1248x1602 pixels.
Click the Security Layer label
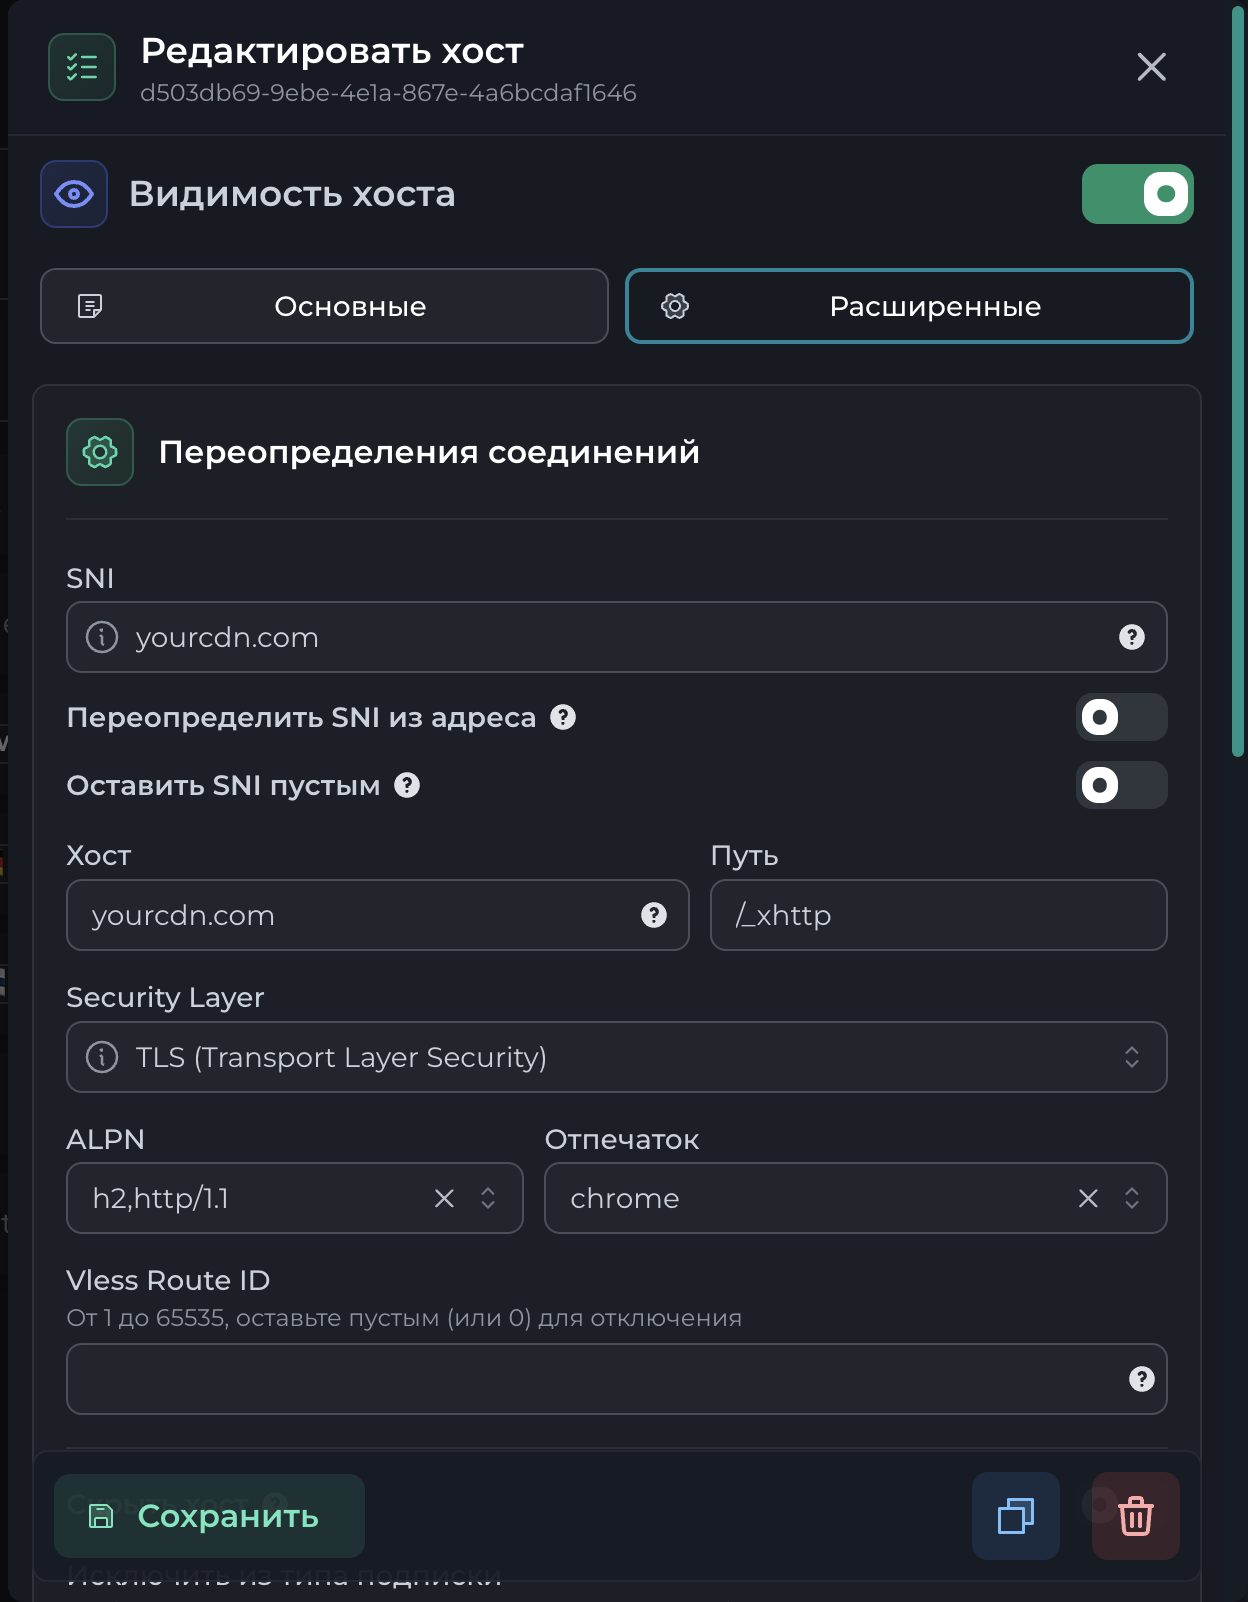[165, 997]
